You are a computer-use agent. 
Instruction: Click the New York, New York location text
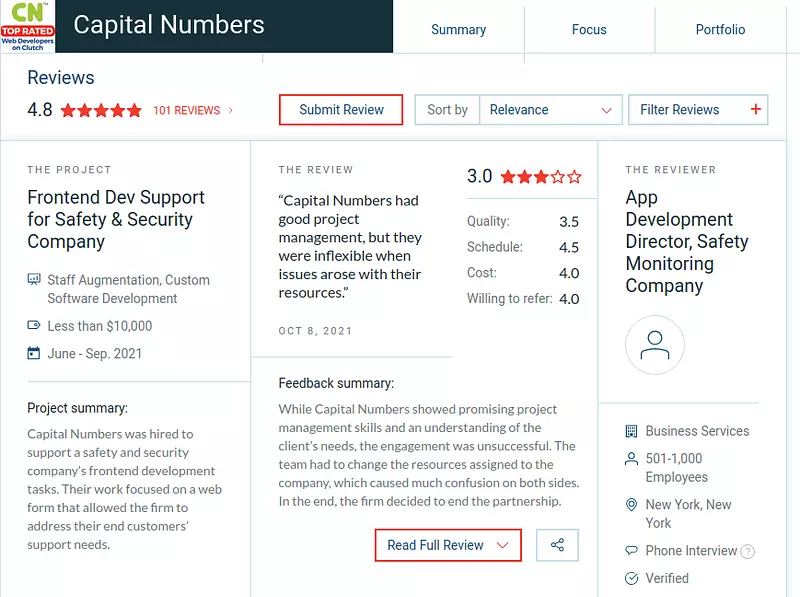coord(688,513)
